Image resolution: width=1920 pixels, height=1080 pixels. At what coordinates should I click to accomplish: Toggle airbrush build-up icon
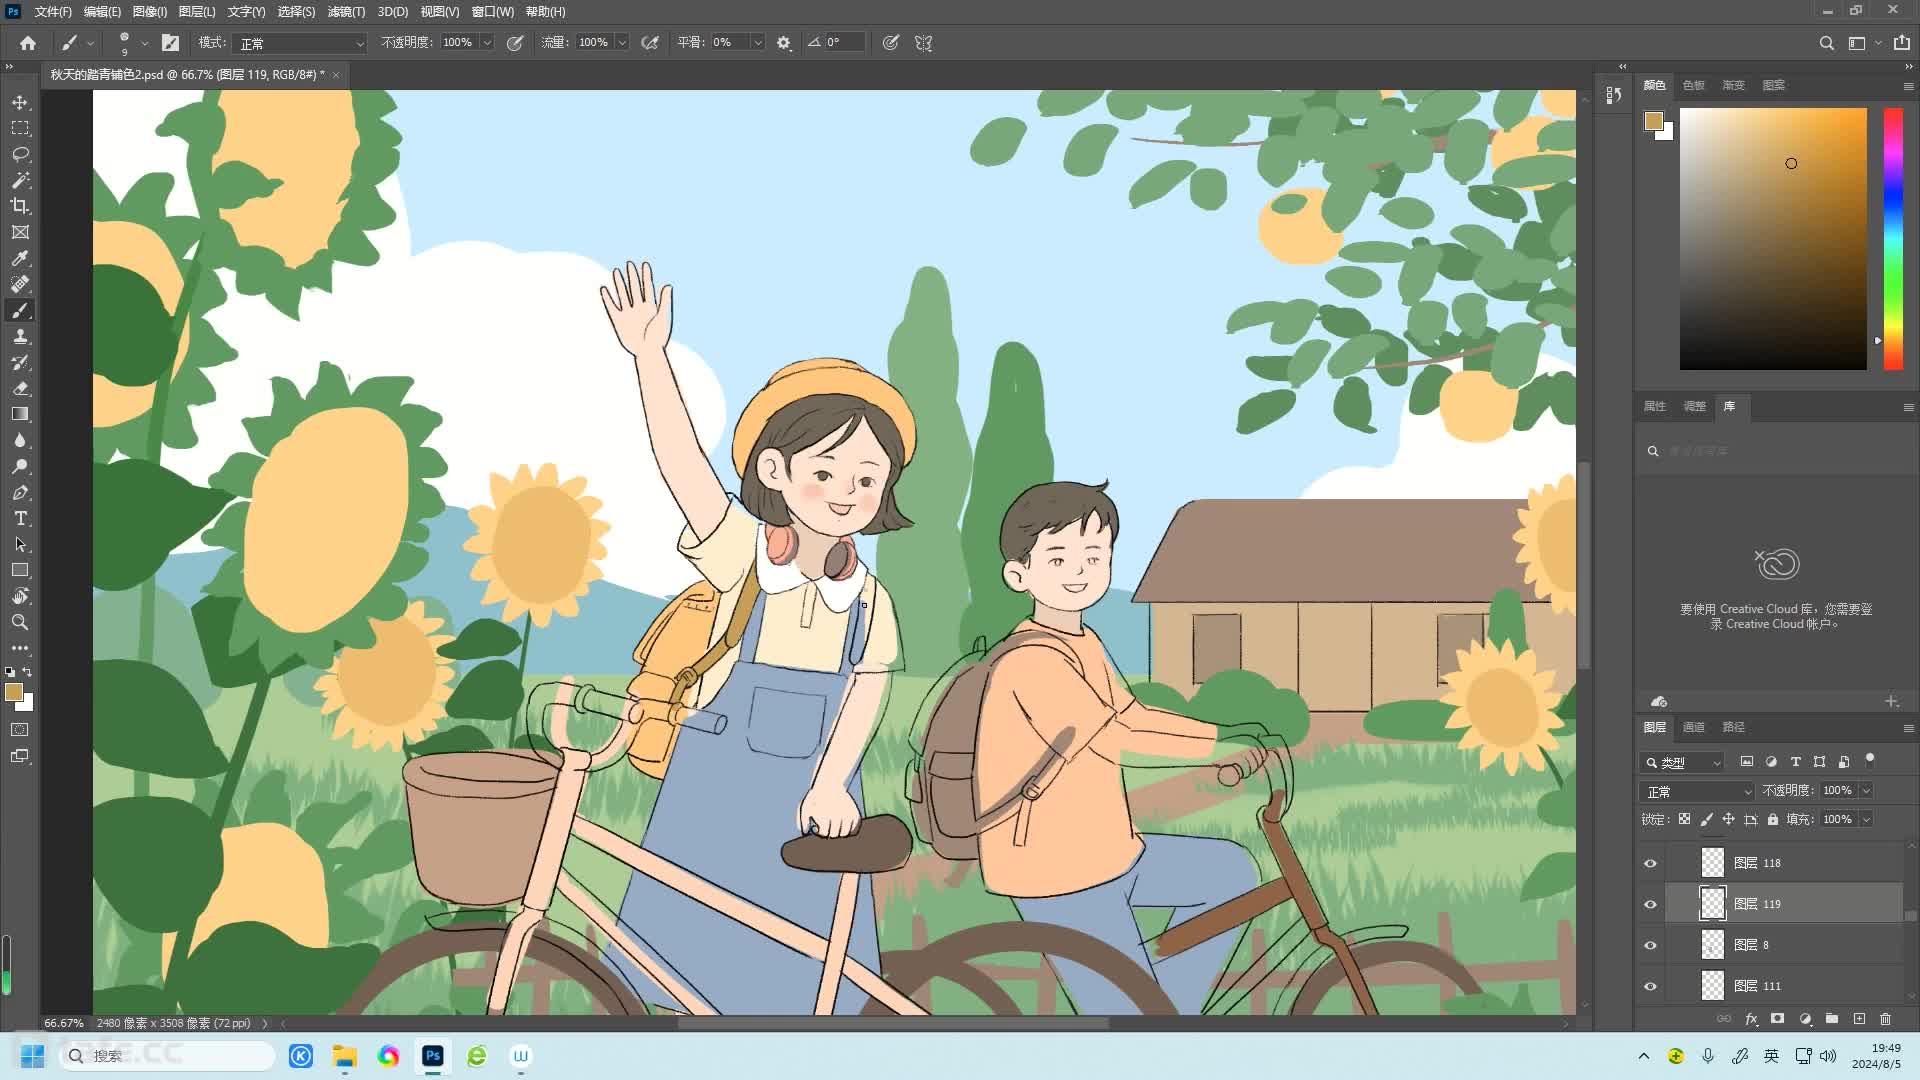coord(650,43)
